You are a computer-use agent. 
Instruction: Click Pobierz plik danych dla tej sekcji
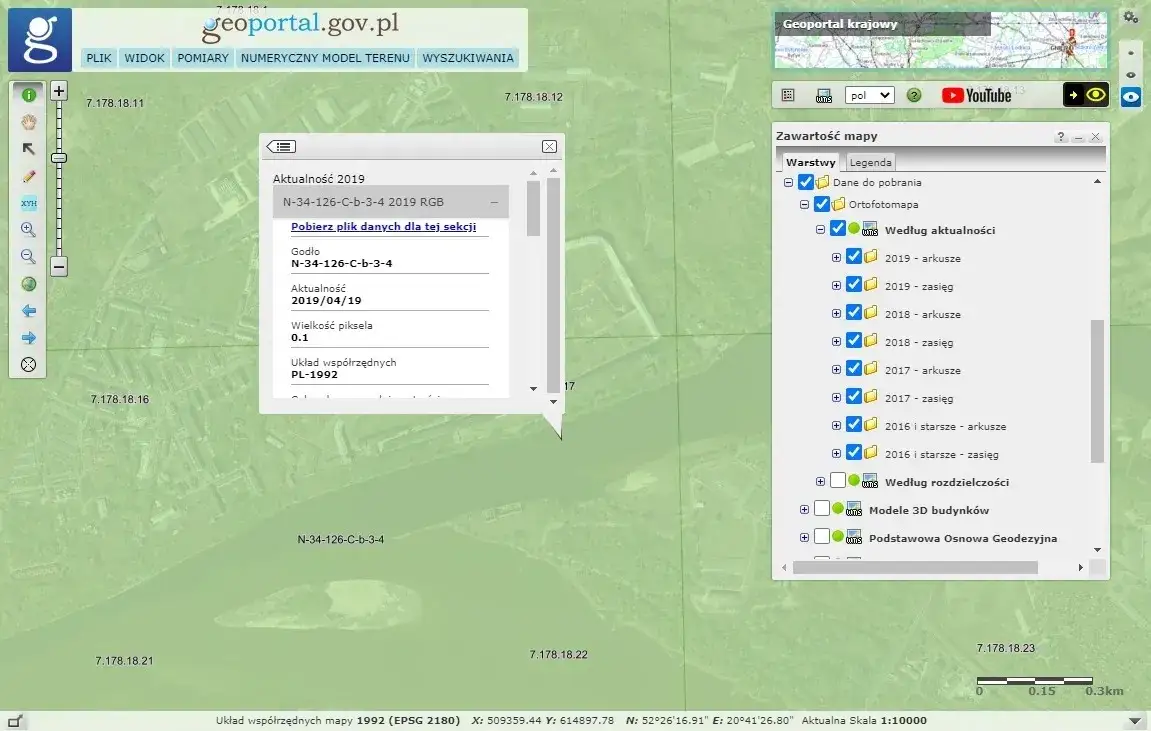click(x=383, y=227)
